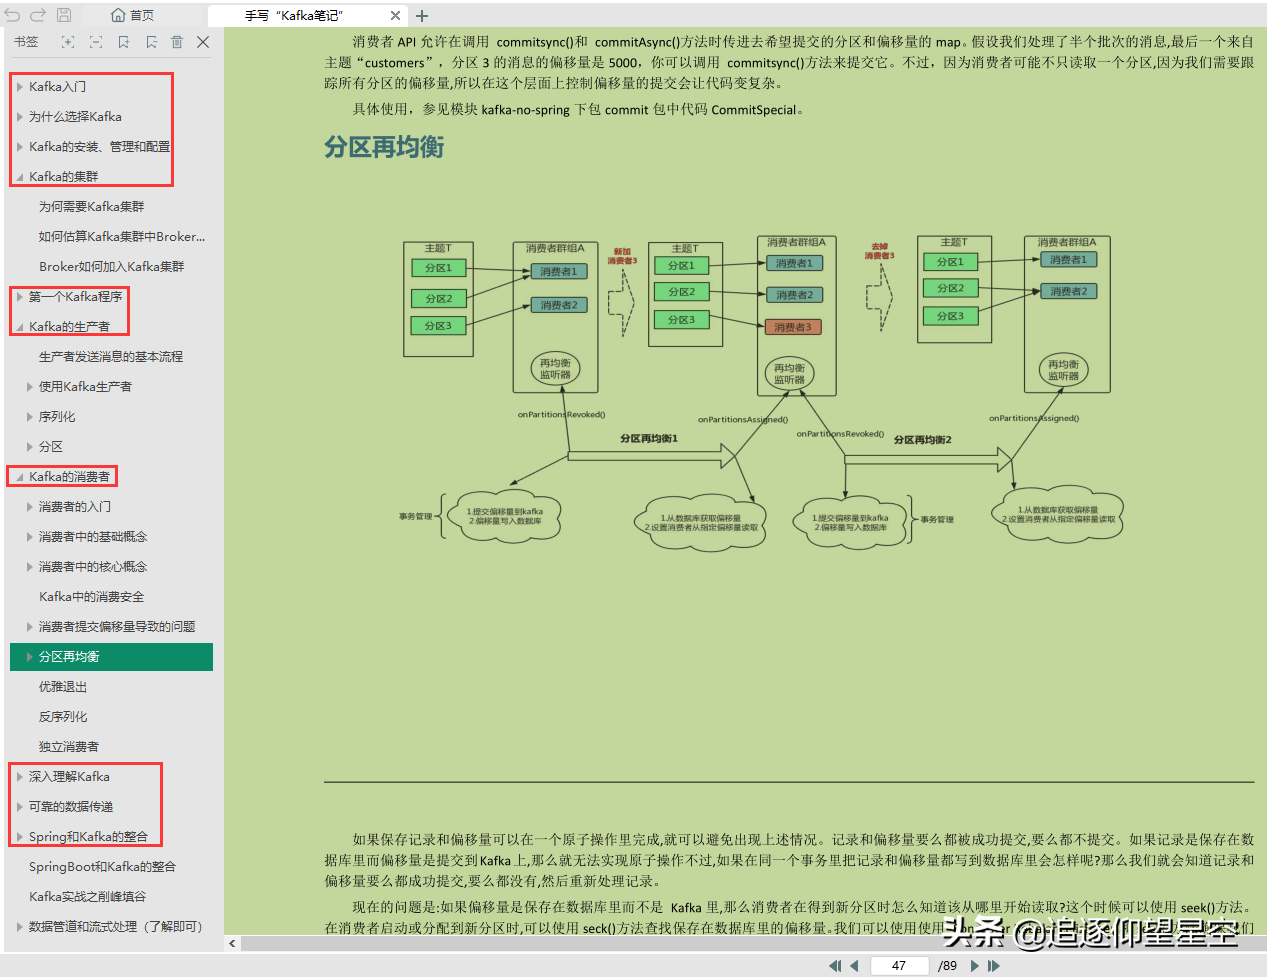Expand the 消费者中的核心概念 bookmark
This screenshot has height=977, width=1267.
click(x=30, y=567)
